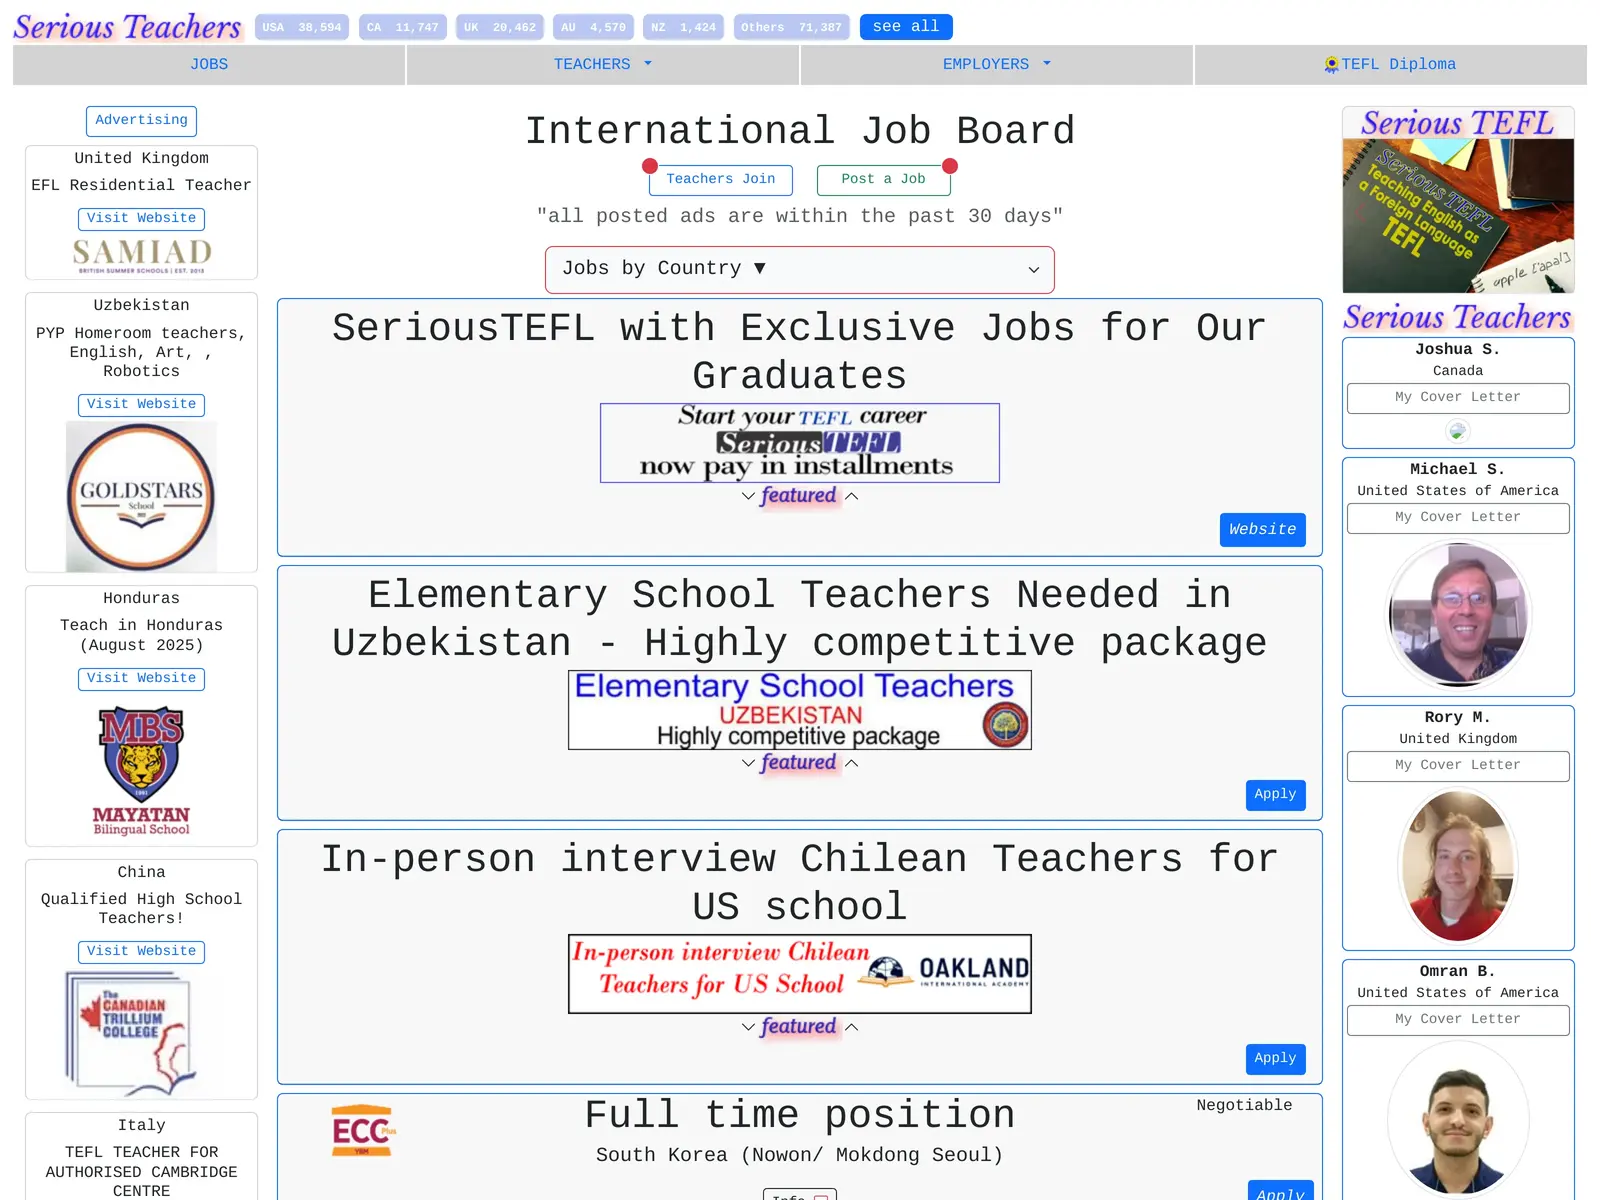This screenshot has height=1200, width=1600.
Task: Click the TEFL Diploma medal icon
Action: click(1331, 65)
